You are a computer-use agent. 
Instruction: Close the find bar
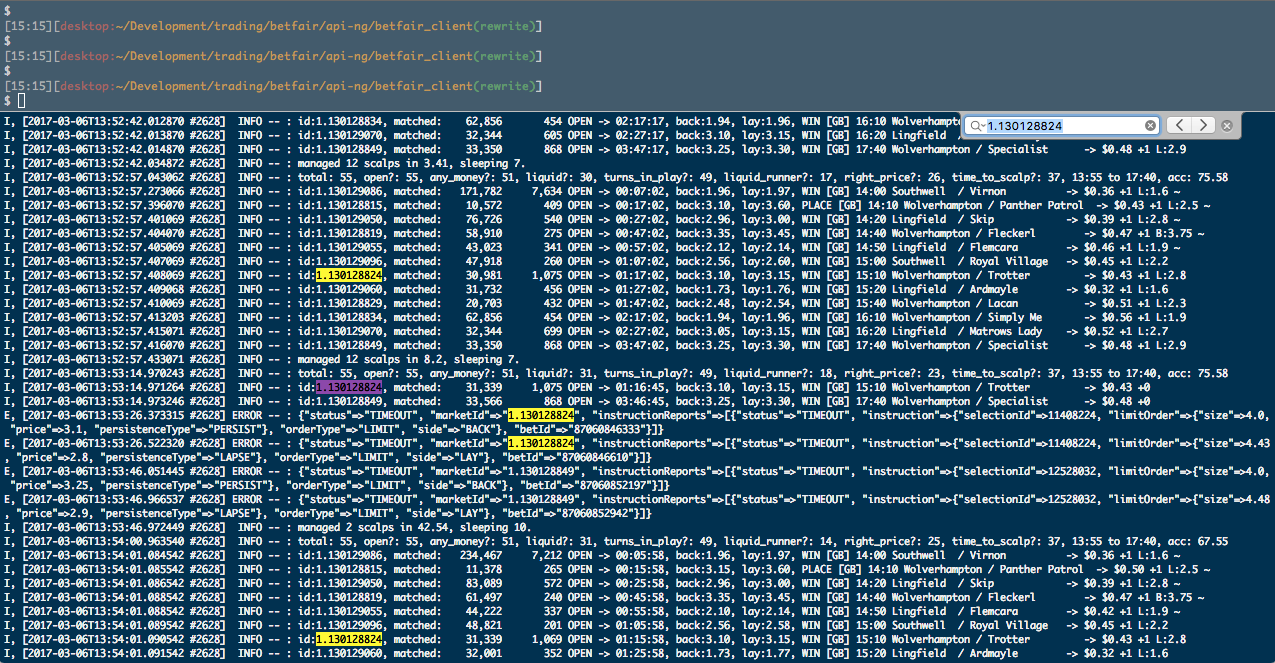(x=1227, y=126)
